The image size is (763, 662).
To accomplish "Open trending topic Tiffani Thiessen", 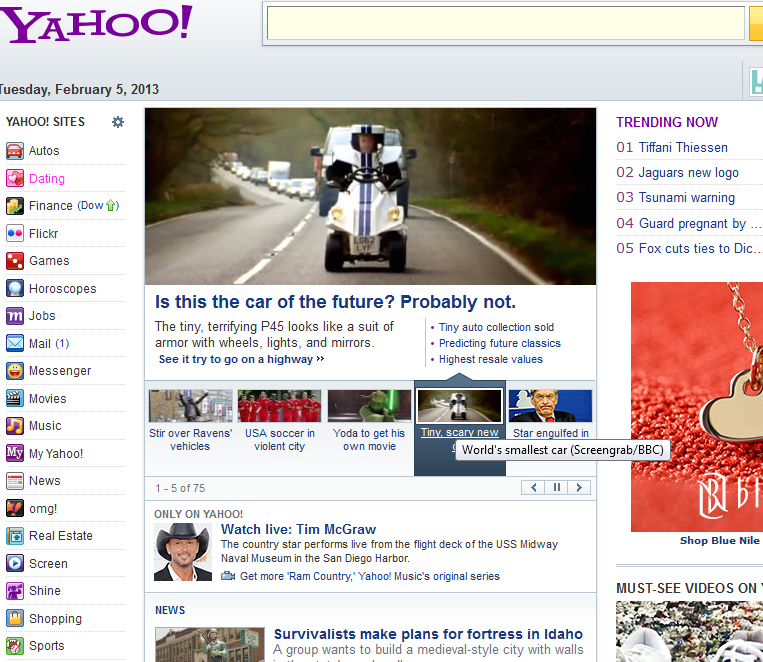I will [683, 147].
